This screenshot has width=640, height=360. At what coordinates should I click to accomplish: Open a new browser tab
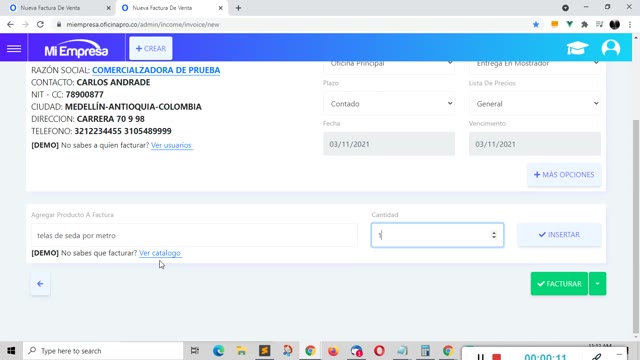tap(238, 8)
